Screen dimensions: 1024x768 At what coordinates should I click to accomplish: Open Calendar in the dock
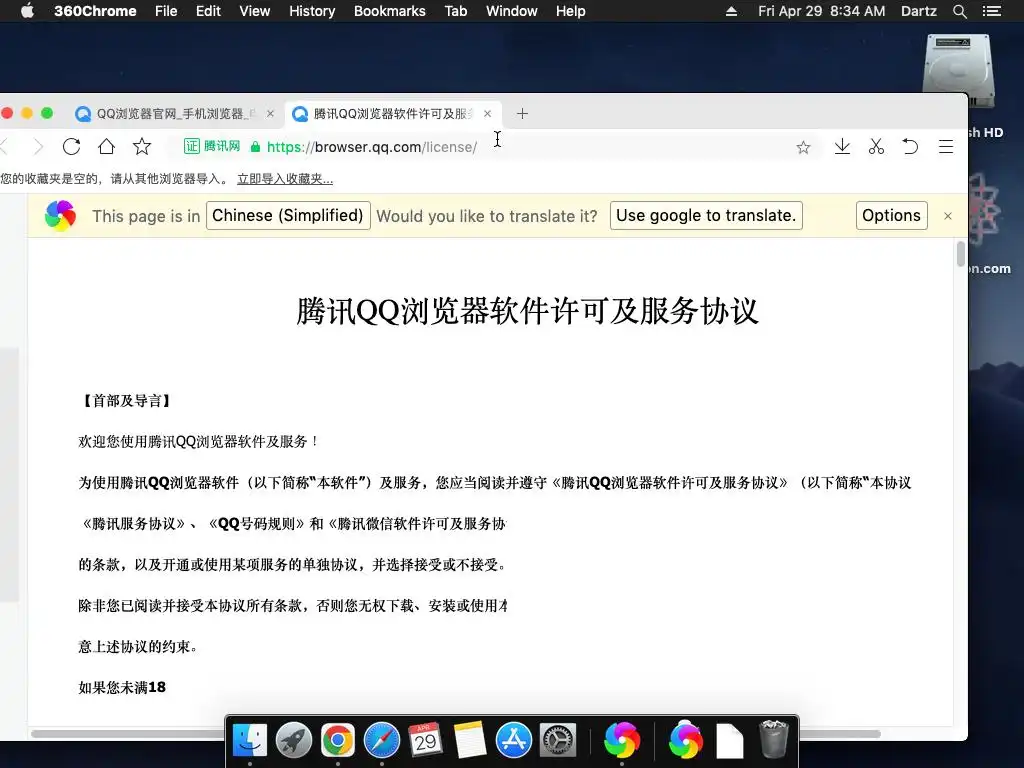(426, 741)
